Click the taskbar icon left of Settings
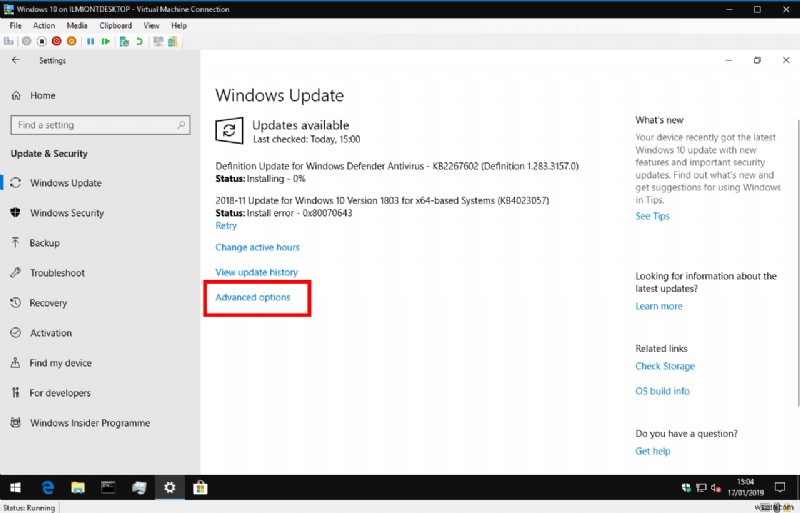This screenshot has height=513, width=800. [139, 488]
